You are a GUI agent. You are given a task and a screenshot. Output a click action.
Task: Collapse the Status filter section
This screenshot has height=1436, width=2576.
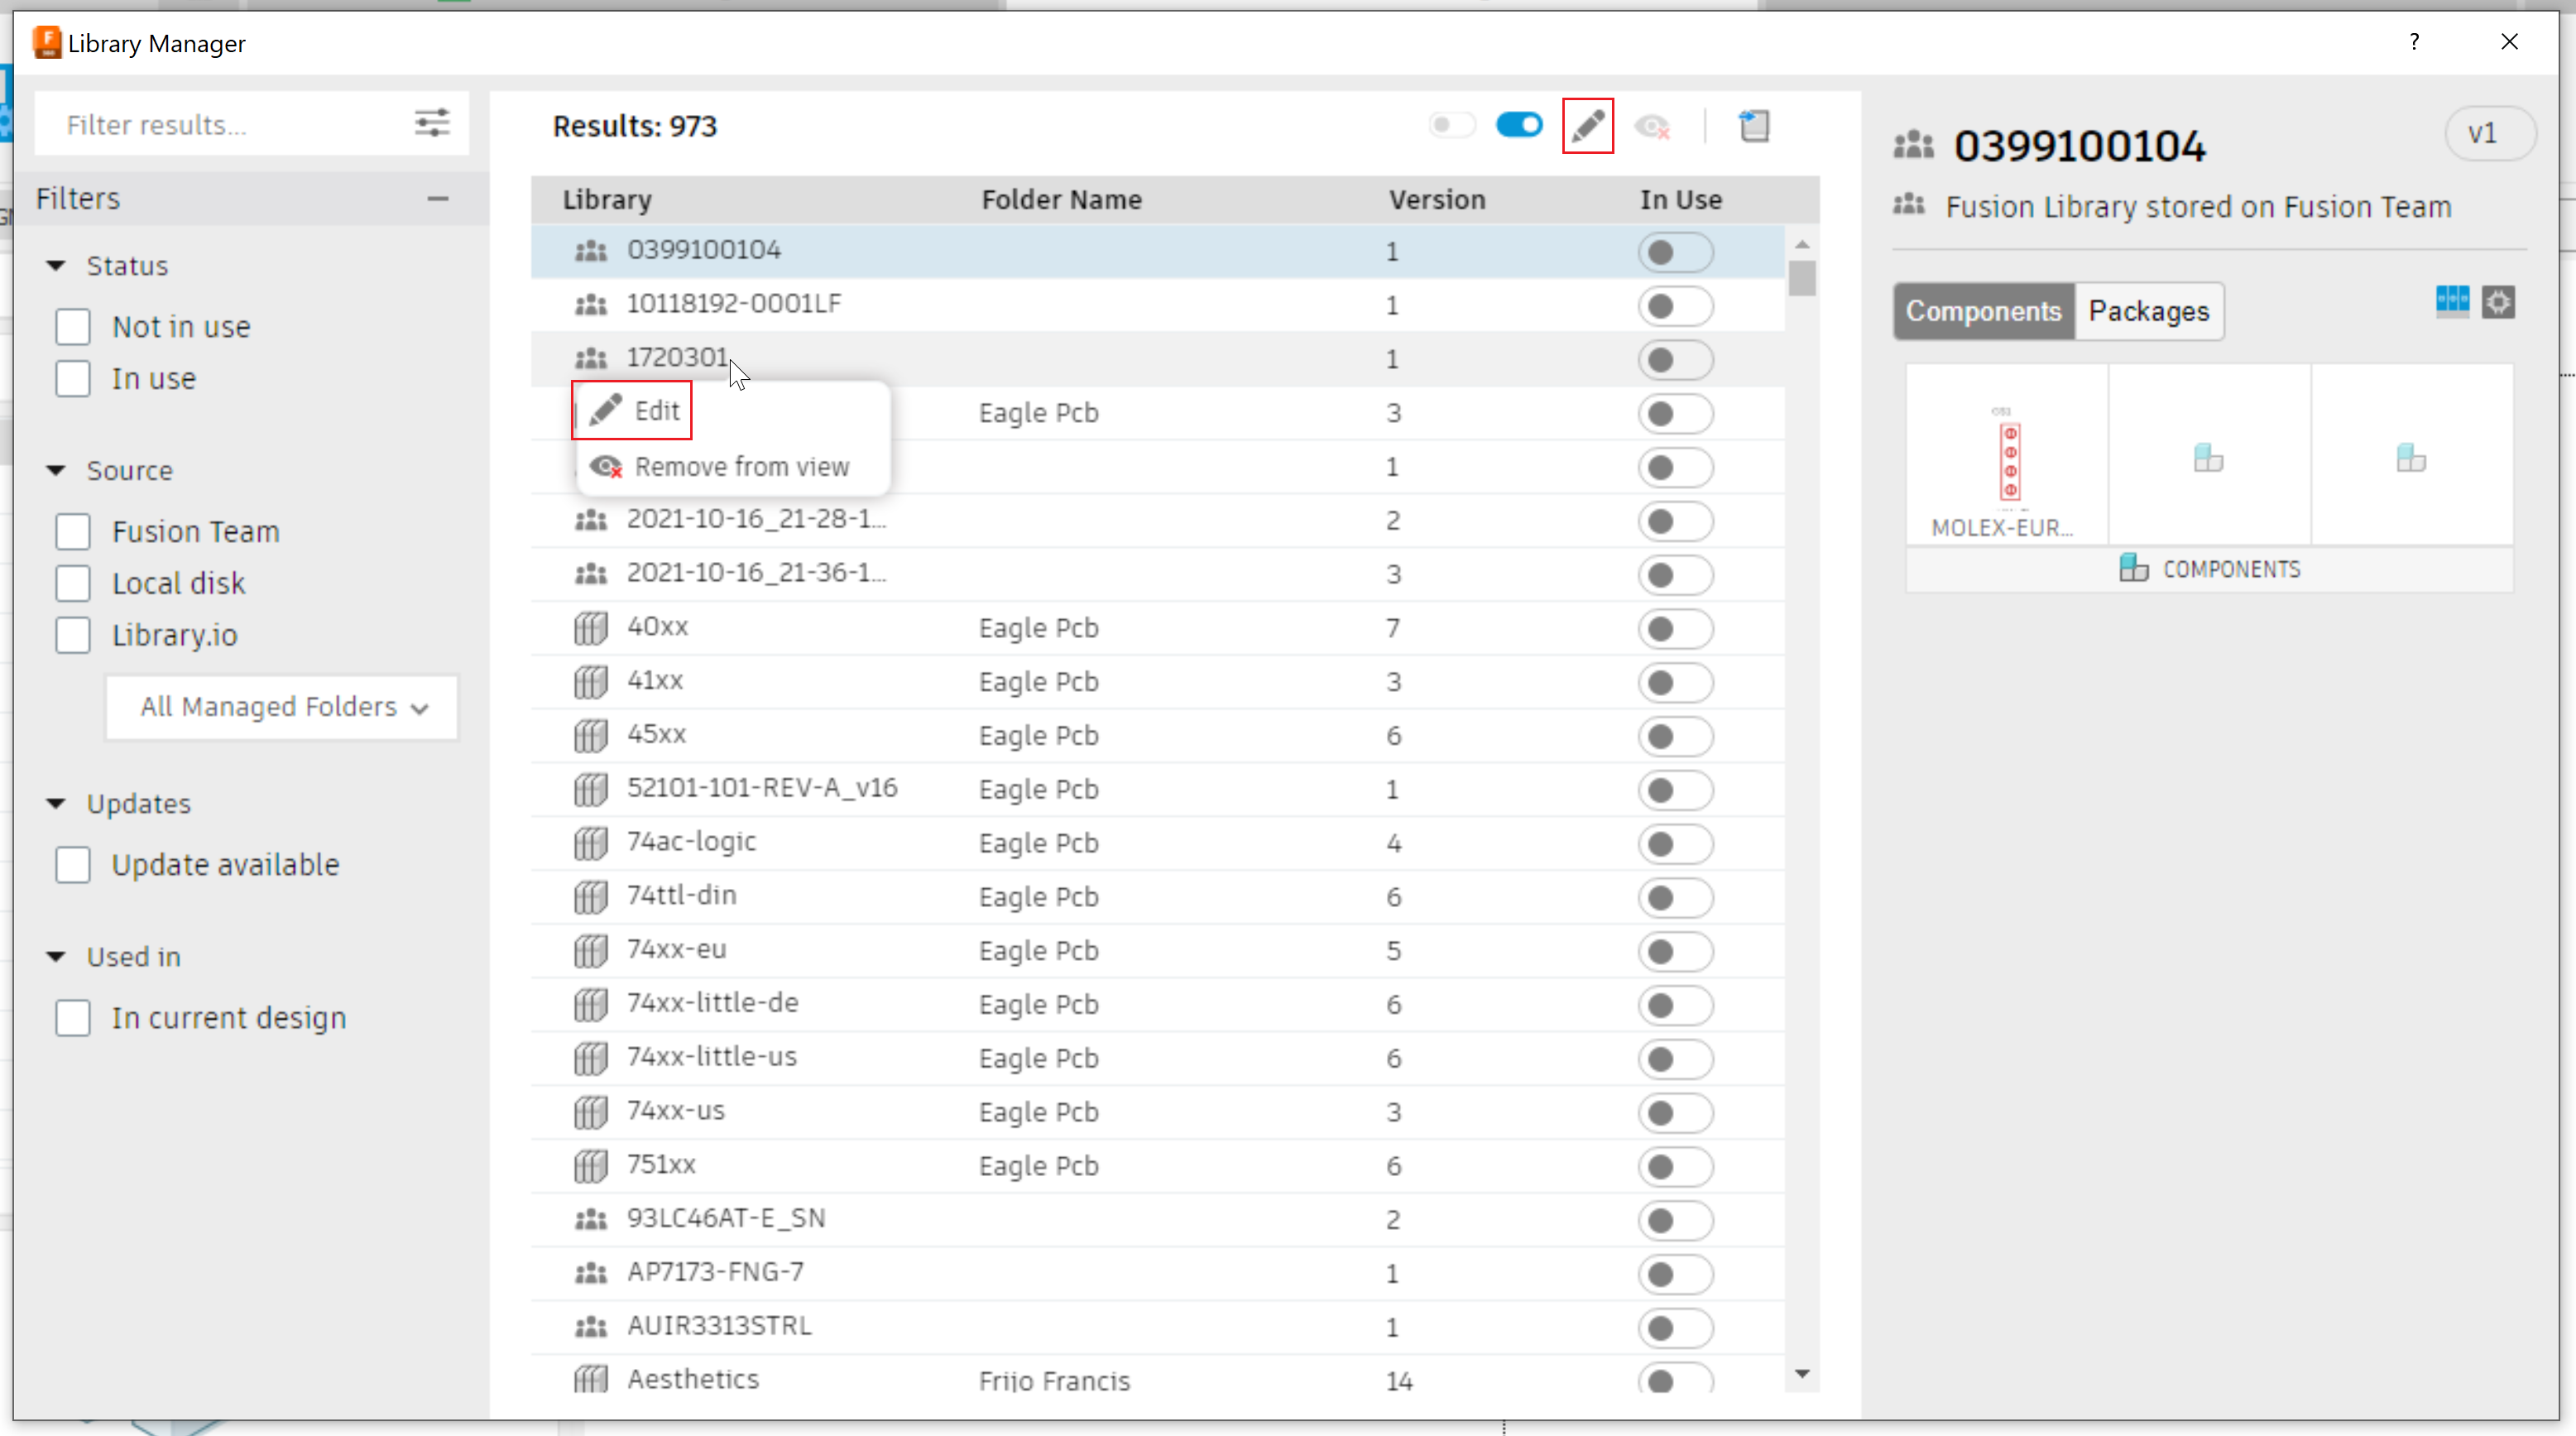pyautogui.click(x=56, y=266)
